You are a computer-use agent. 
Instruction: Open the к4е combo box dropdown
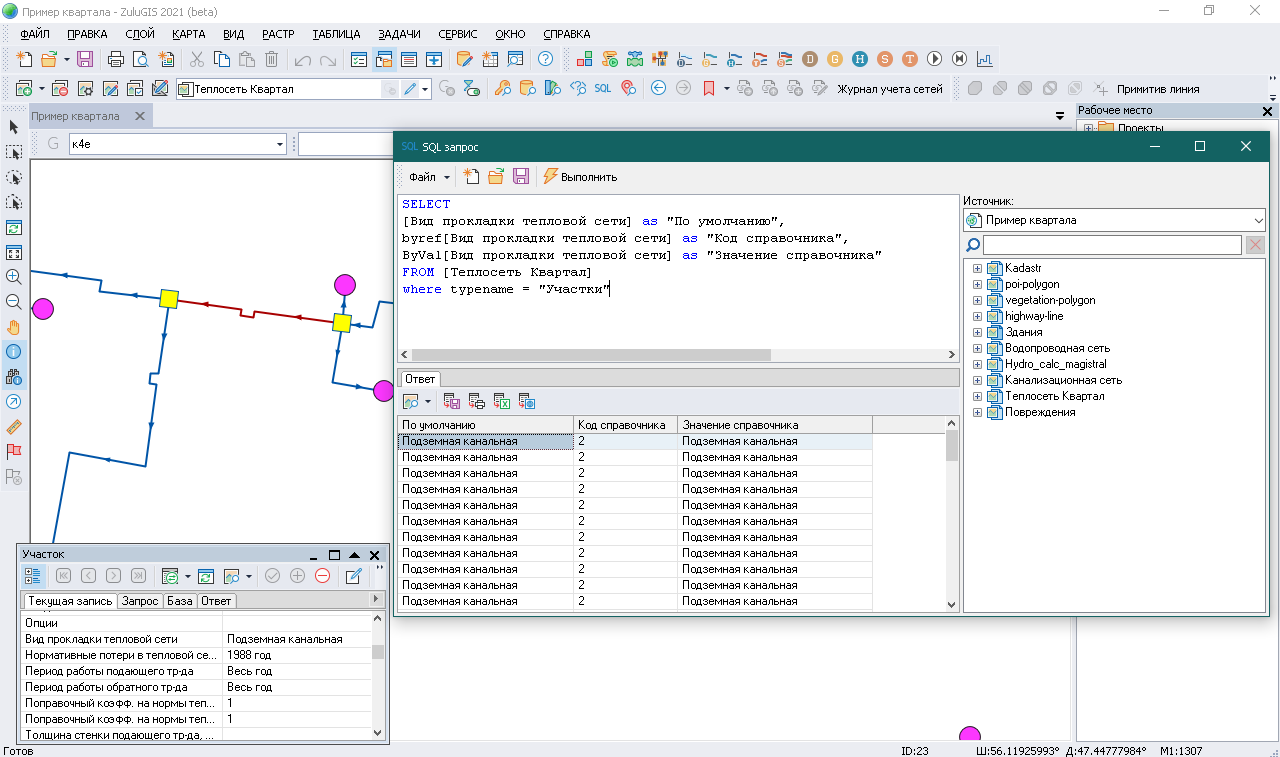(280, 145)
